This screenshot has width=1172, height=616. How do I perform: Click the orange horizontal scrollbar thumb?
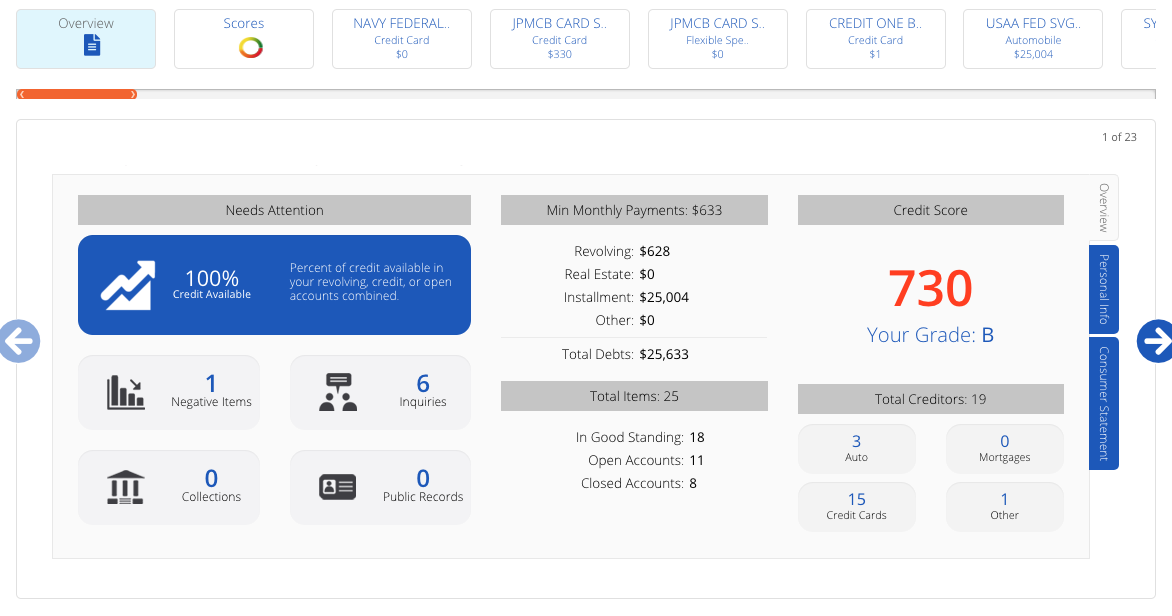click(x=77, y=94)
